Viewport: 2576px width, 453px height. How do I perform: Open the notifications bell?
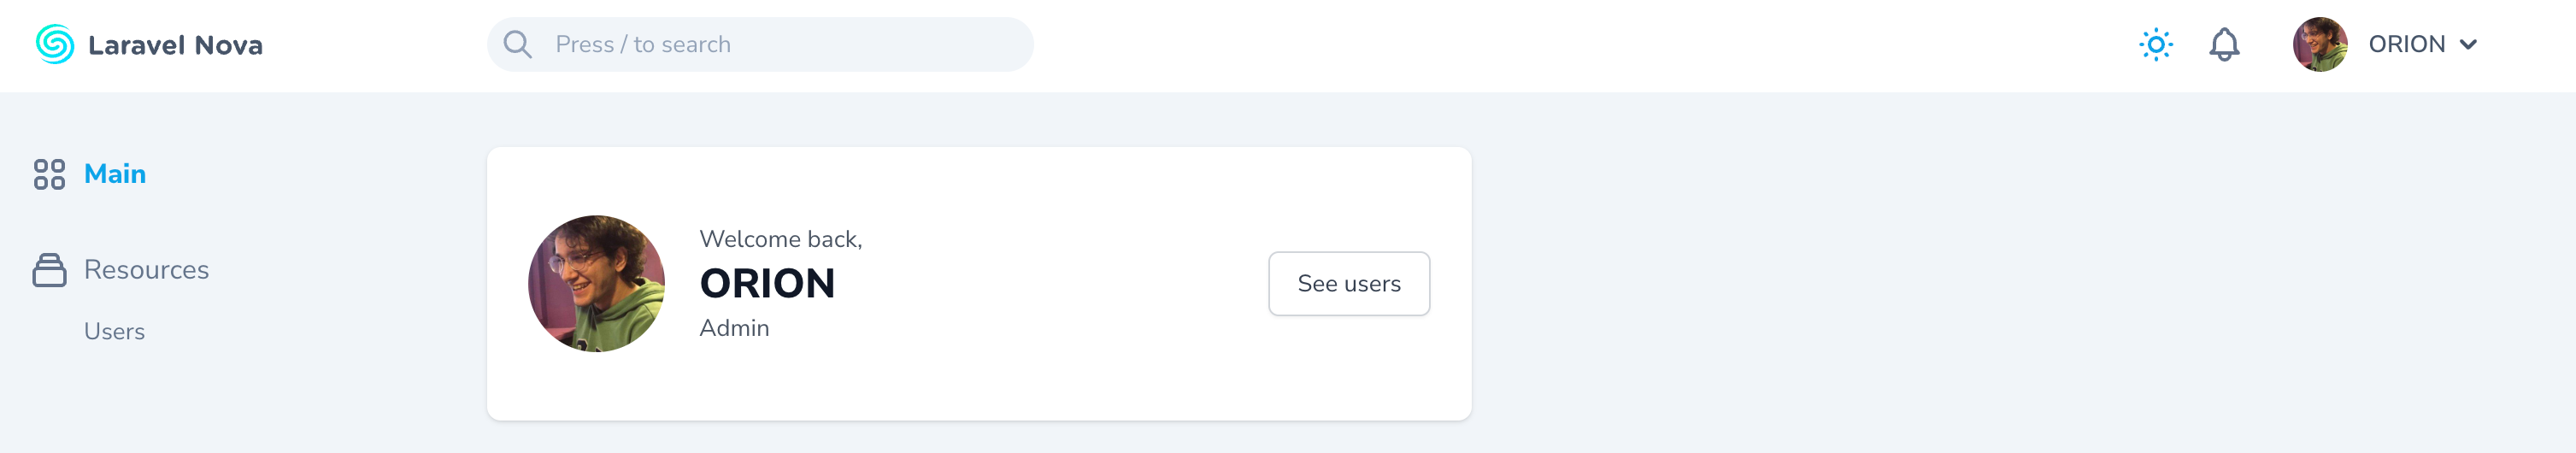click(2223, 44)
